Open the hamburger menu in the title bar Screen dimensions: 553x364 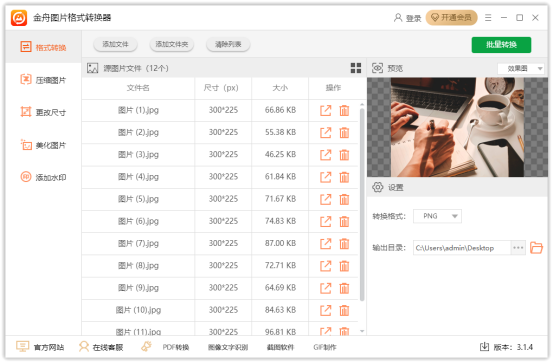click(x=488, y=18)
